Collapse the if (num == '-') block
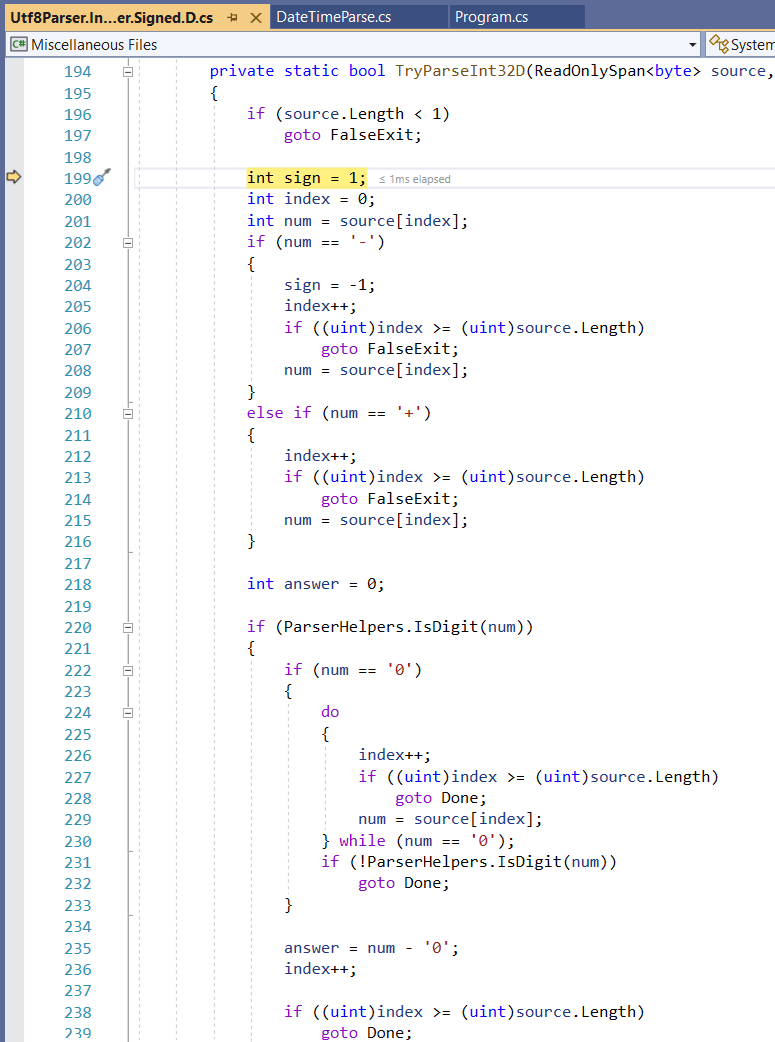Screen dimensions: 775x1042 click(128, 242)
